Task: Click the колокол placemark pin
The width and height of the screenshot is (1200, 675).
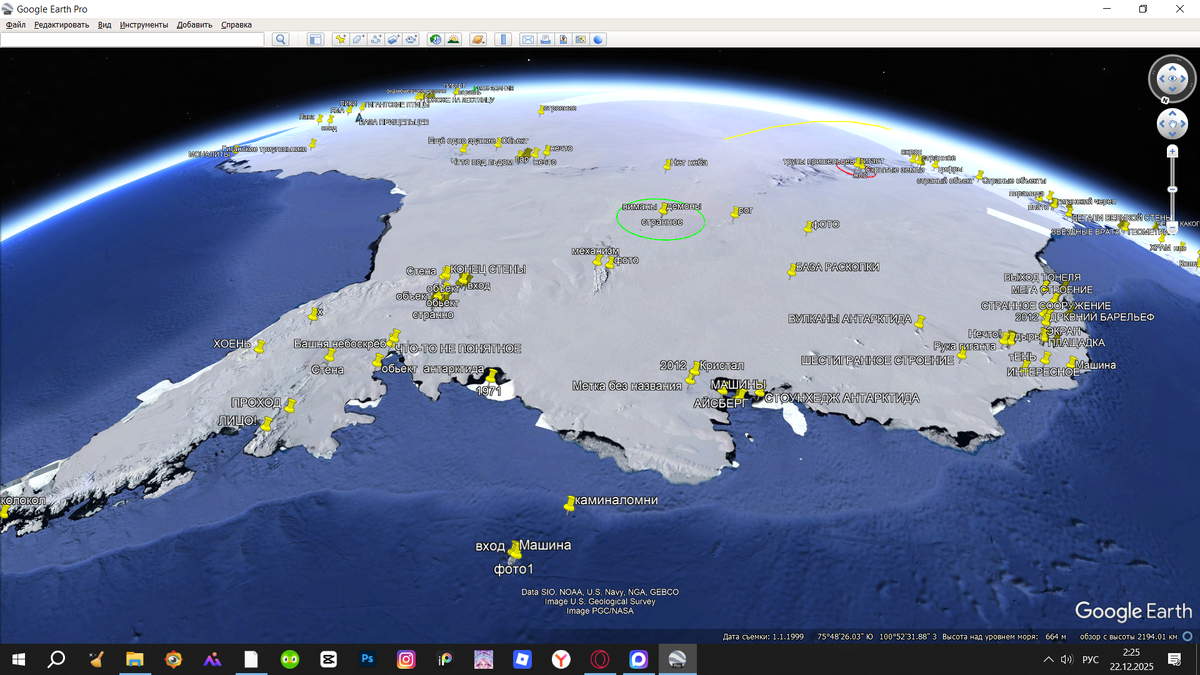Action: (4, 512)
